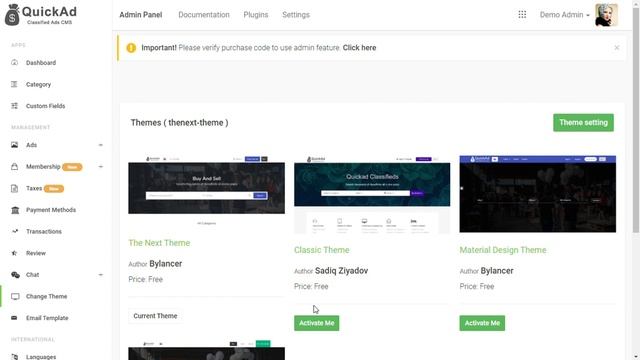Expand the Membership submenu arrow
The image size is (640, 360).
click(x=100, y=167)
